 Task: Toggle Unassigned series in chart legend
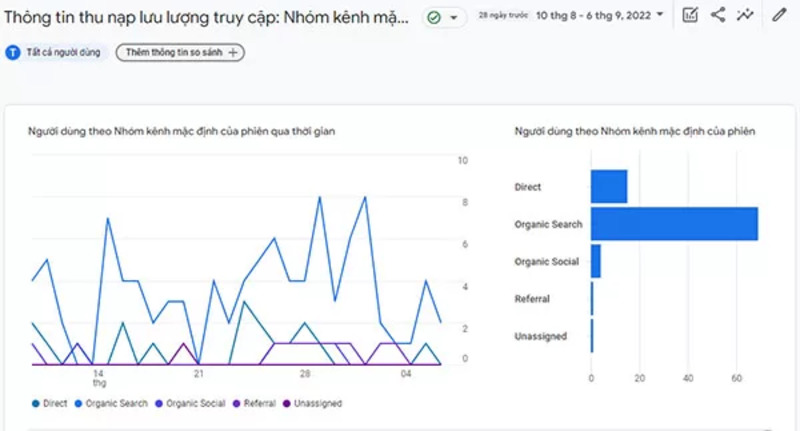(312, 403)
